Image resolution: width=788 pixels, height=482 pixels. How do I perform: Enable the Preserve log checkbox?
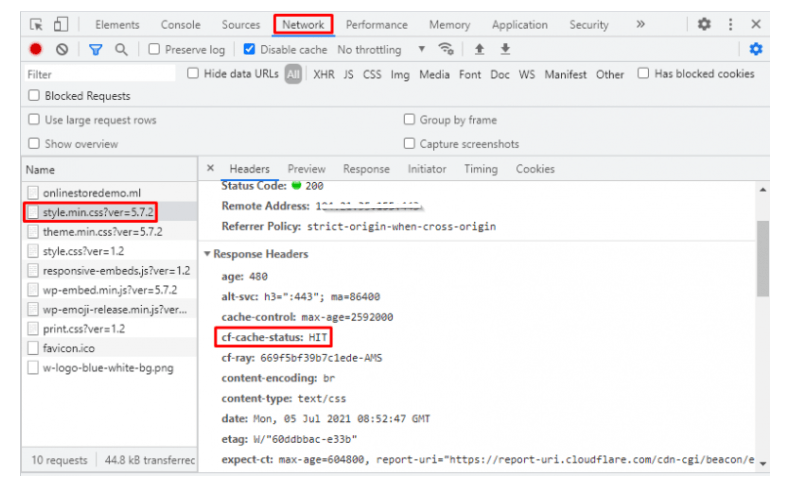pyautogui.click(x=155, y=49)
